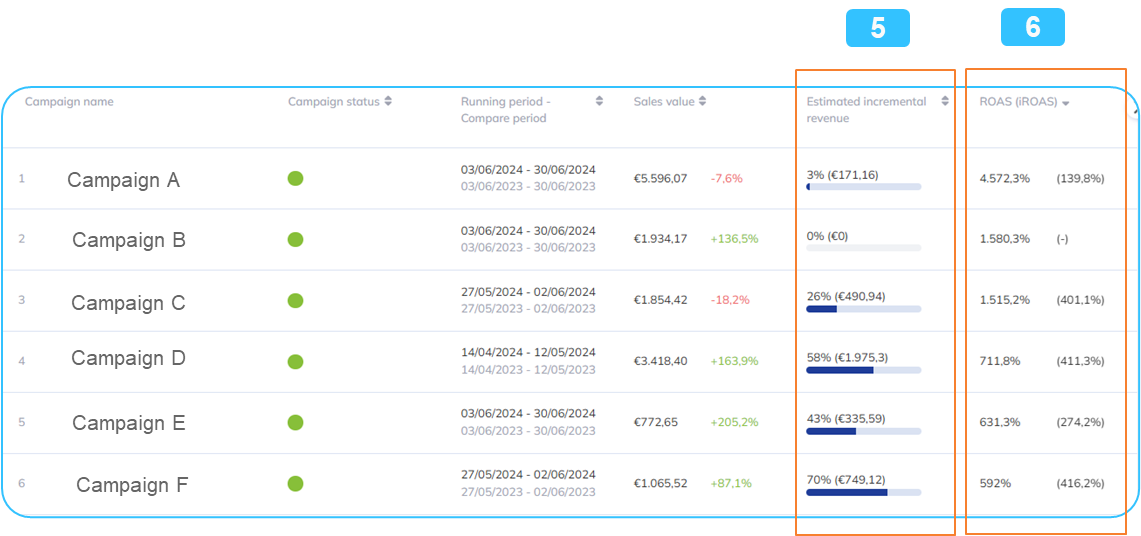Image resolution: width=1141 pixels, height=536 pixels.
Task: Select sales value €3.418,40
Action: click(x=660, y=361)
